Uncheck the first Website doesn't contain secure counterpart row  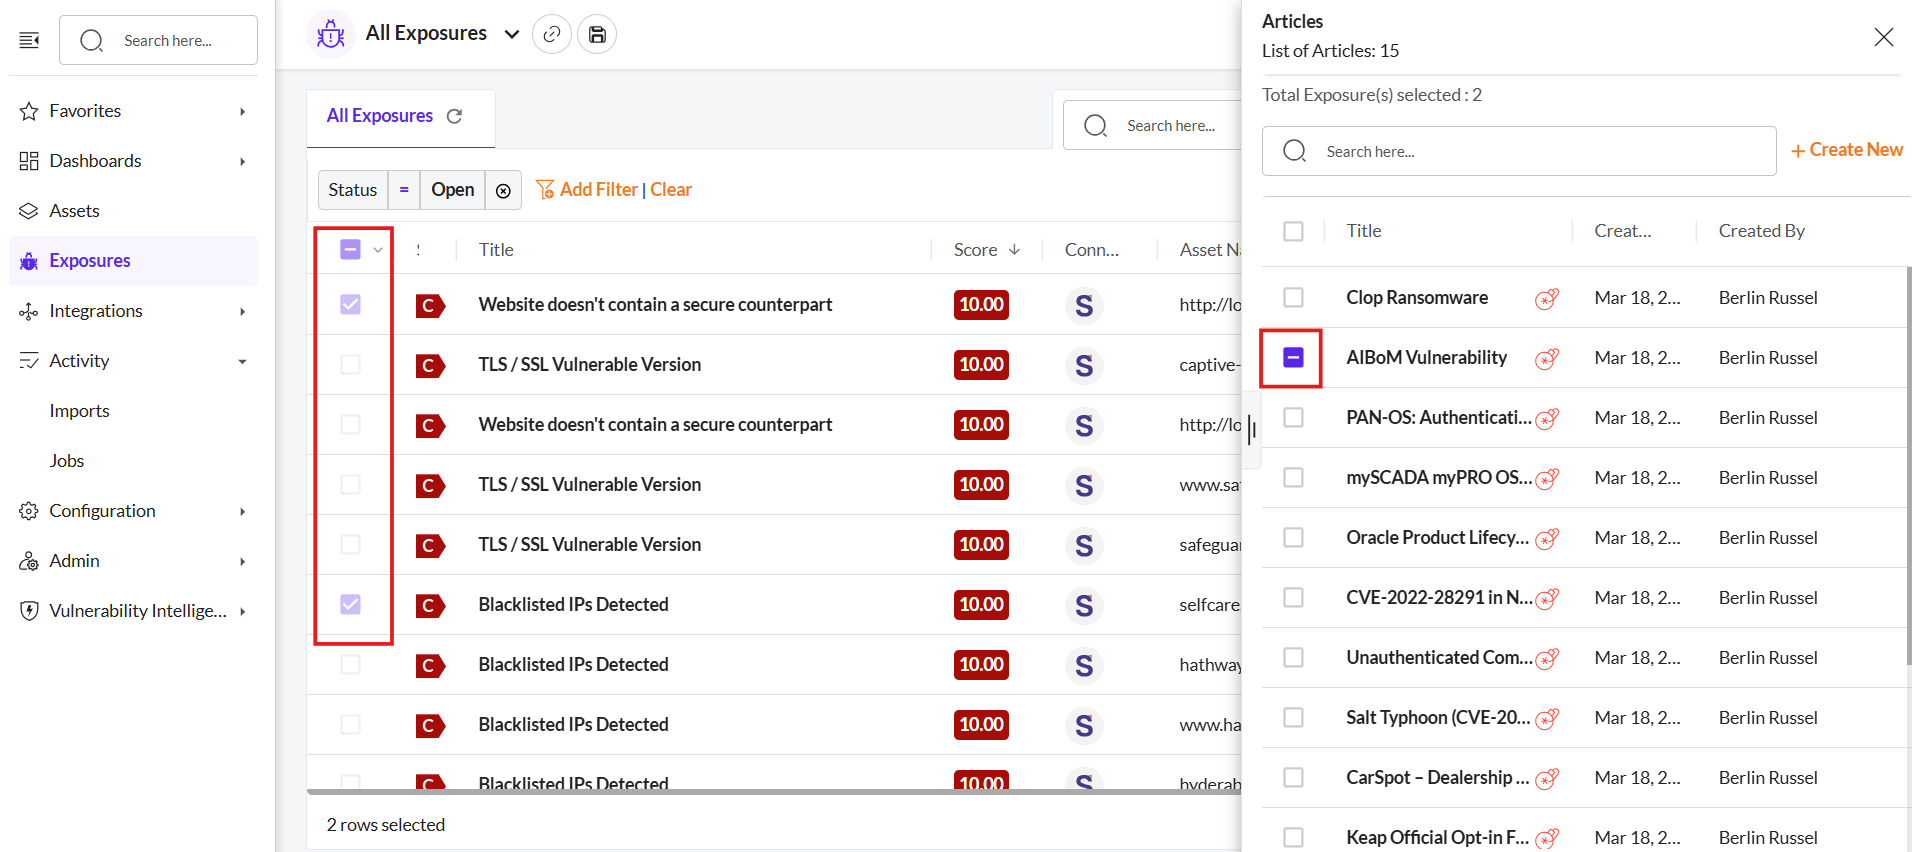tap(350, 304)
